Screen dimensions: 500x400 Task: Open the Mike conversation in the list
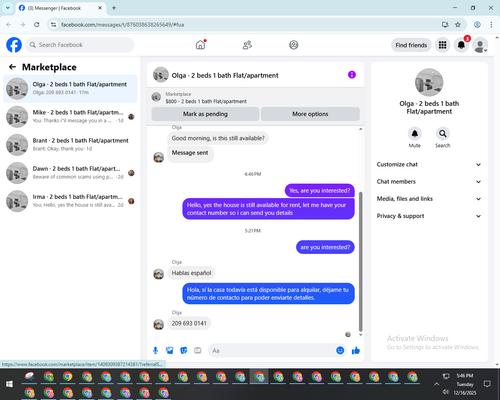coord(70,117)
